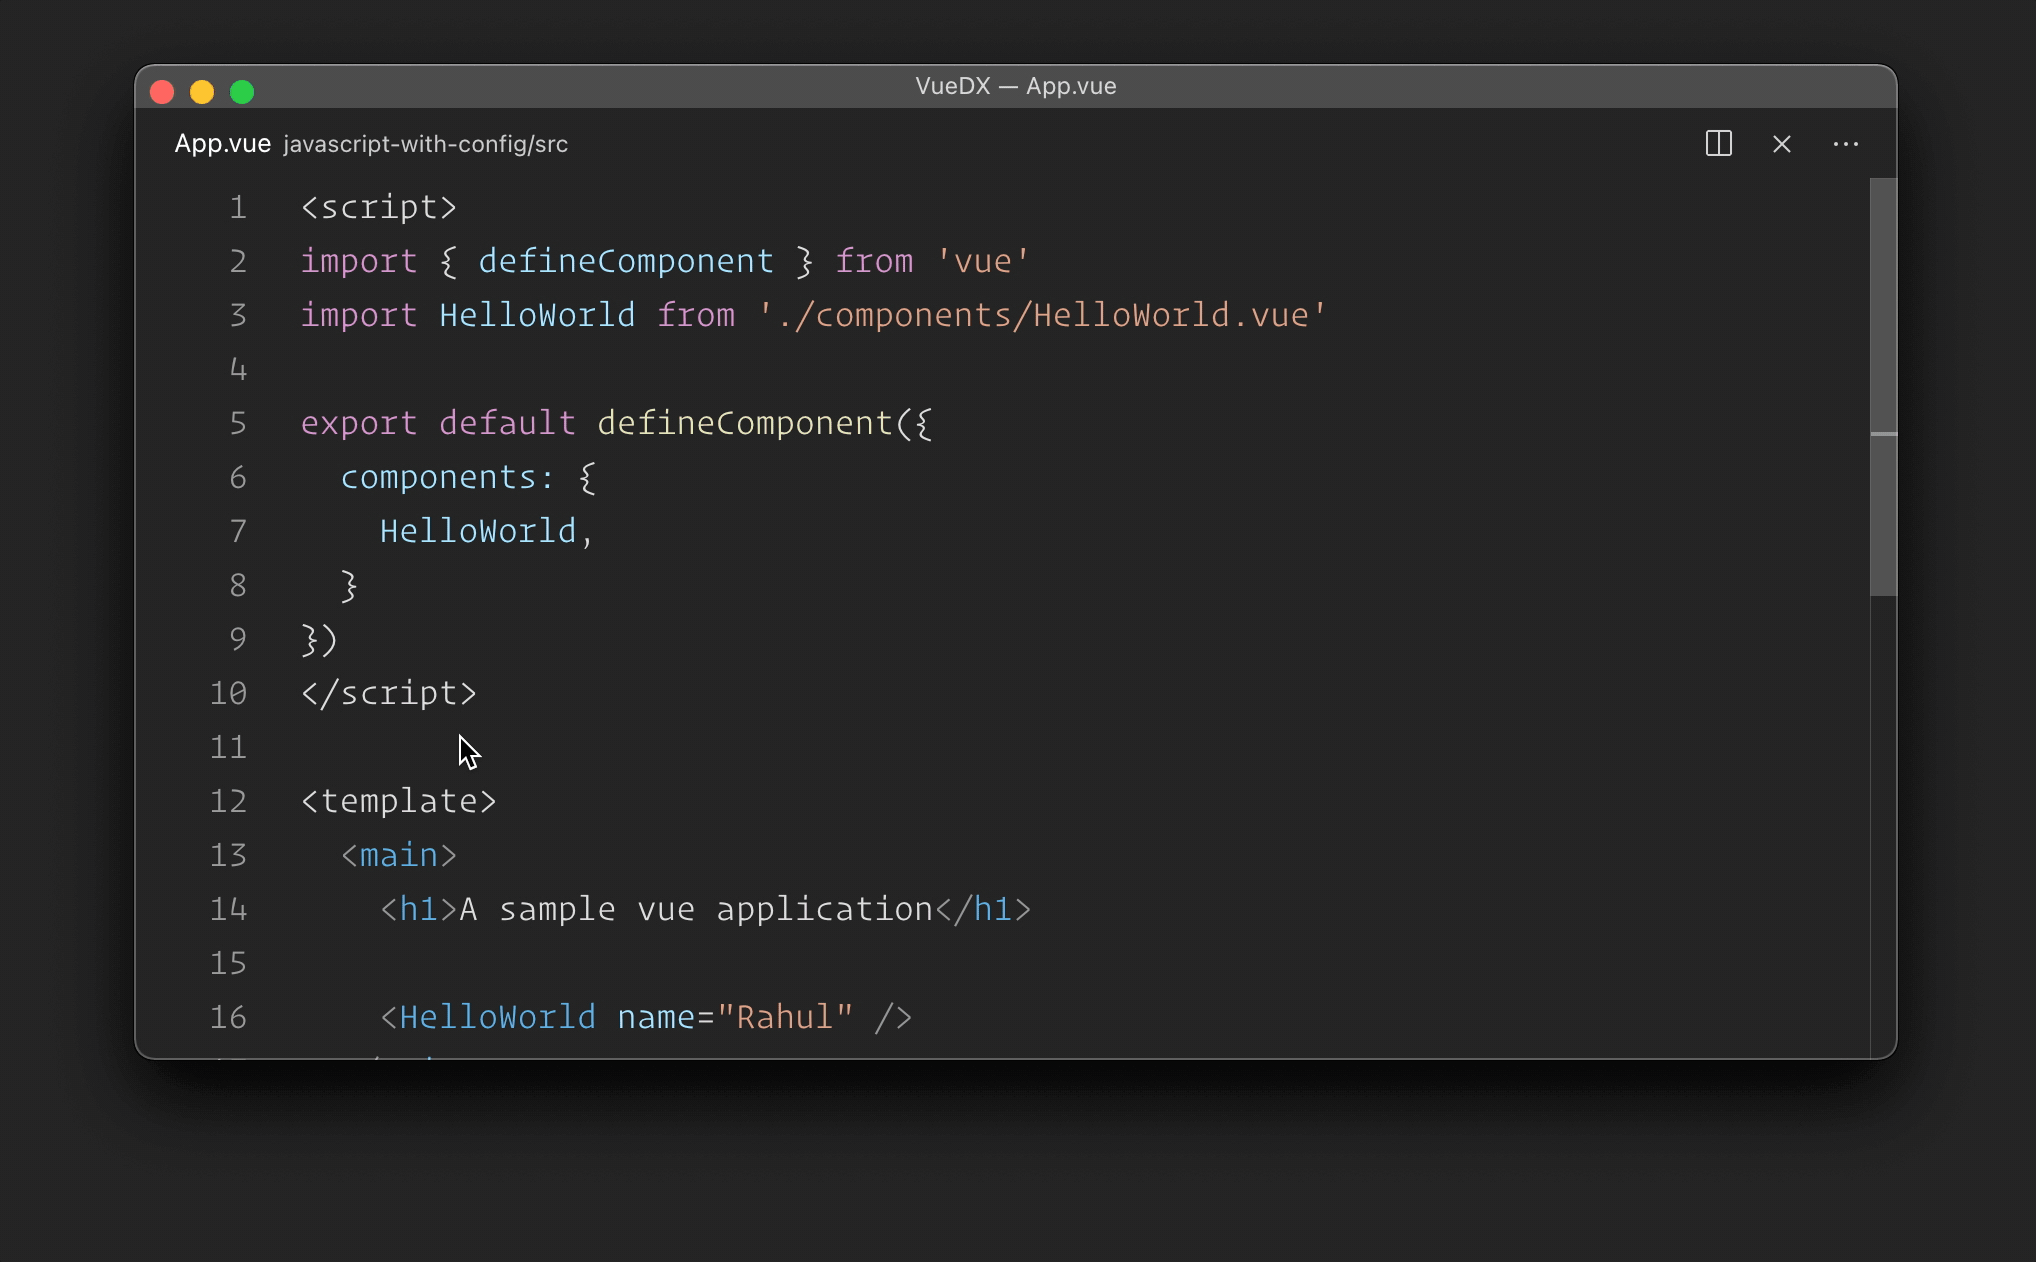Select the App.vue tab label
The height and width of the screenshot is (1262, 2036).
coord(222,144)
